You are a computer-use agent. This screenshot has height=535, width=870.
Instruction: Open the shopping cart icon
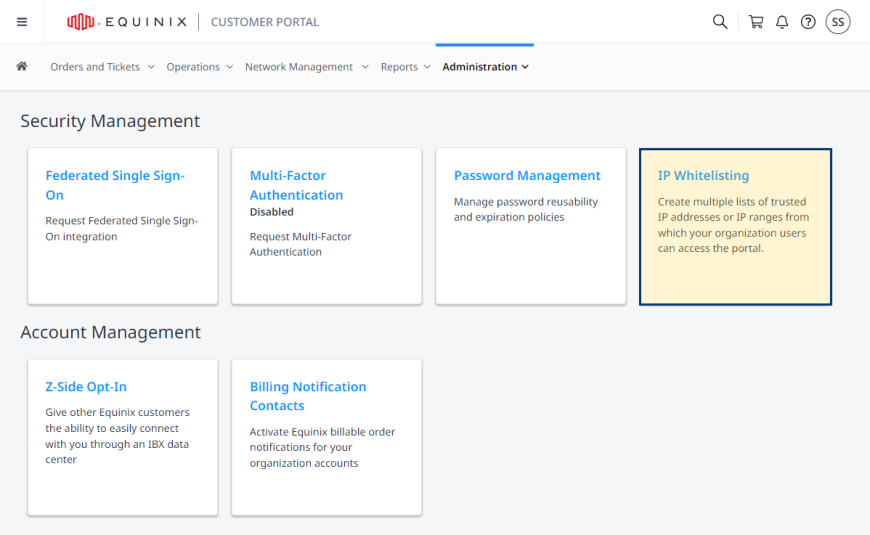pyautogui.click(x=756, y=22)
